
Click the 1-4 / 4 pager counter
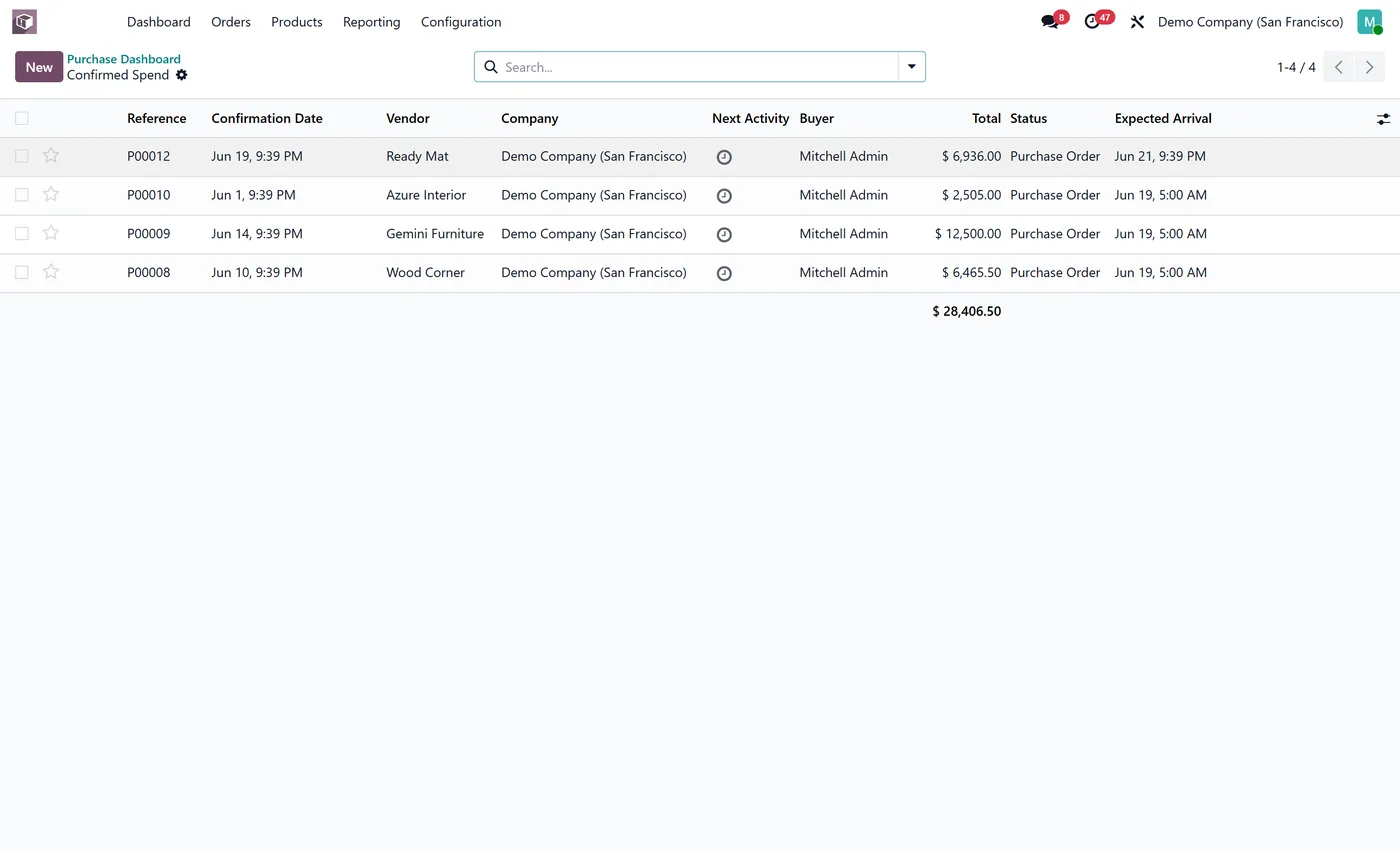click(1296, 67)
